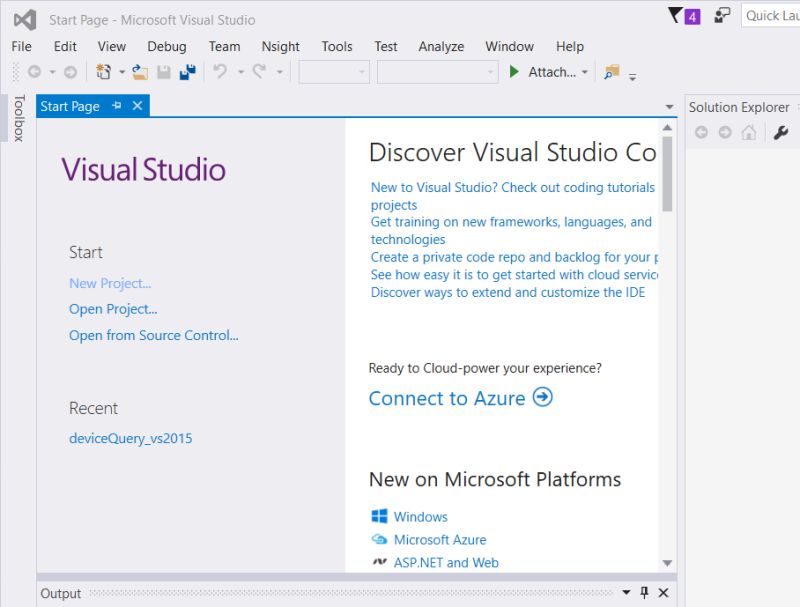Click the Save icon in the toolbar
Screen dimensions: 800x607
pos(162,70)
